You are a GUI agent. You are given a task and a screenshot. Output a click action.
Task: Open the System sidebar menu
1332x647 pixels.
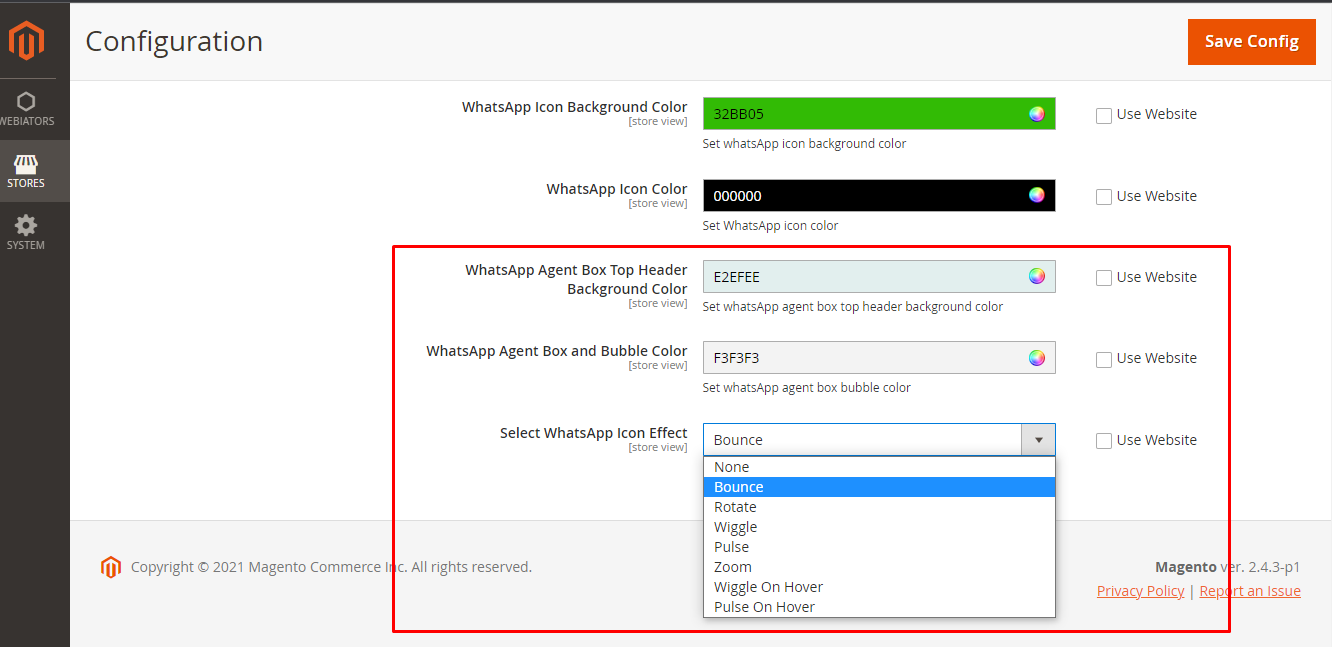27,233
